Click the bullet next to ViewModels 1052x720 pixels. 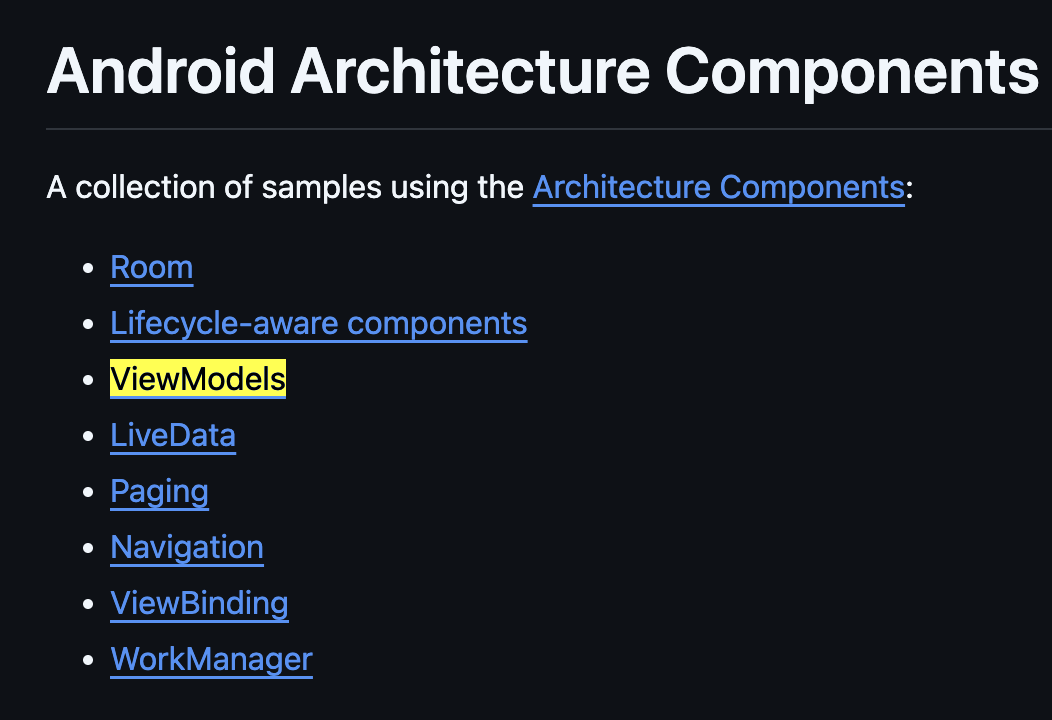88,380
